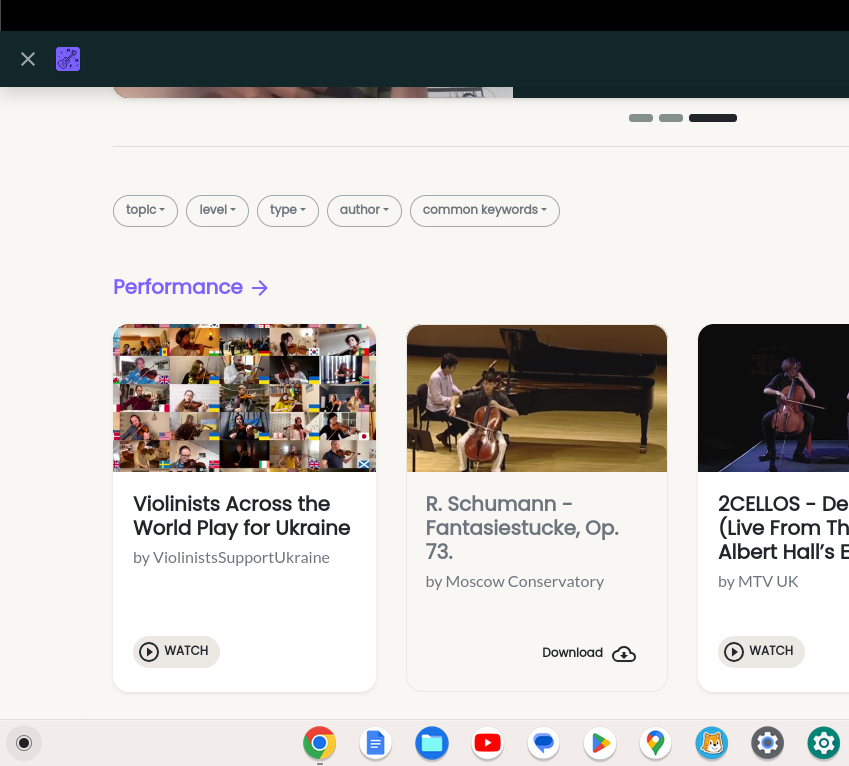The width and height of the screenshot is (849, 766).
Task: Open the author filter dropdown
Action: click(x=364, y=211)
